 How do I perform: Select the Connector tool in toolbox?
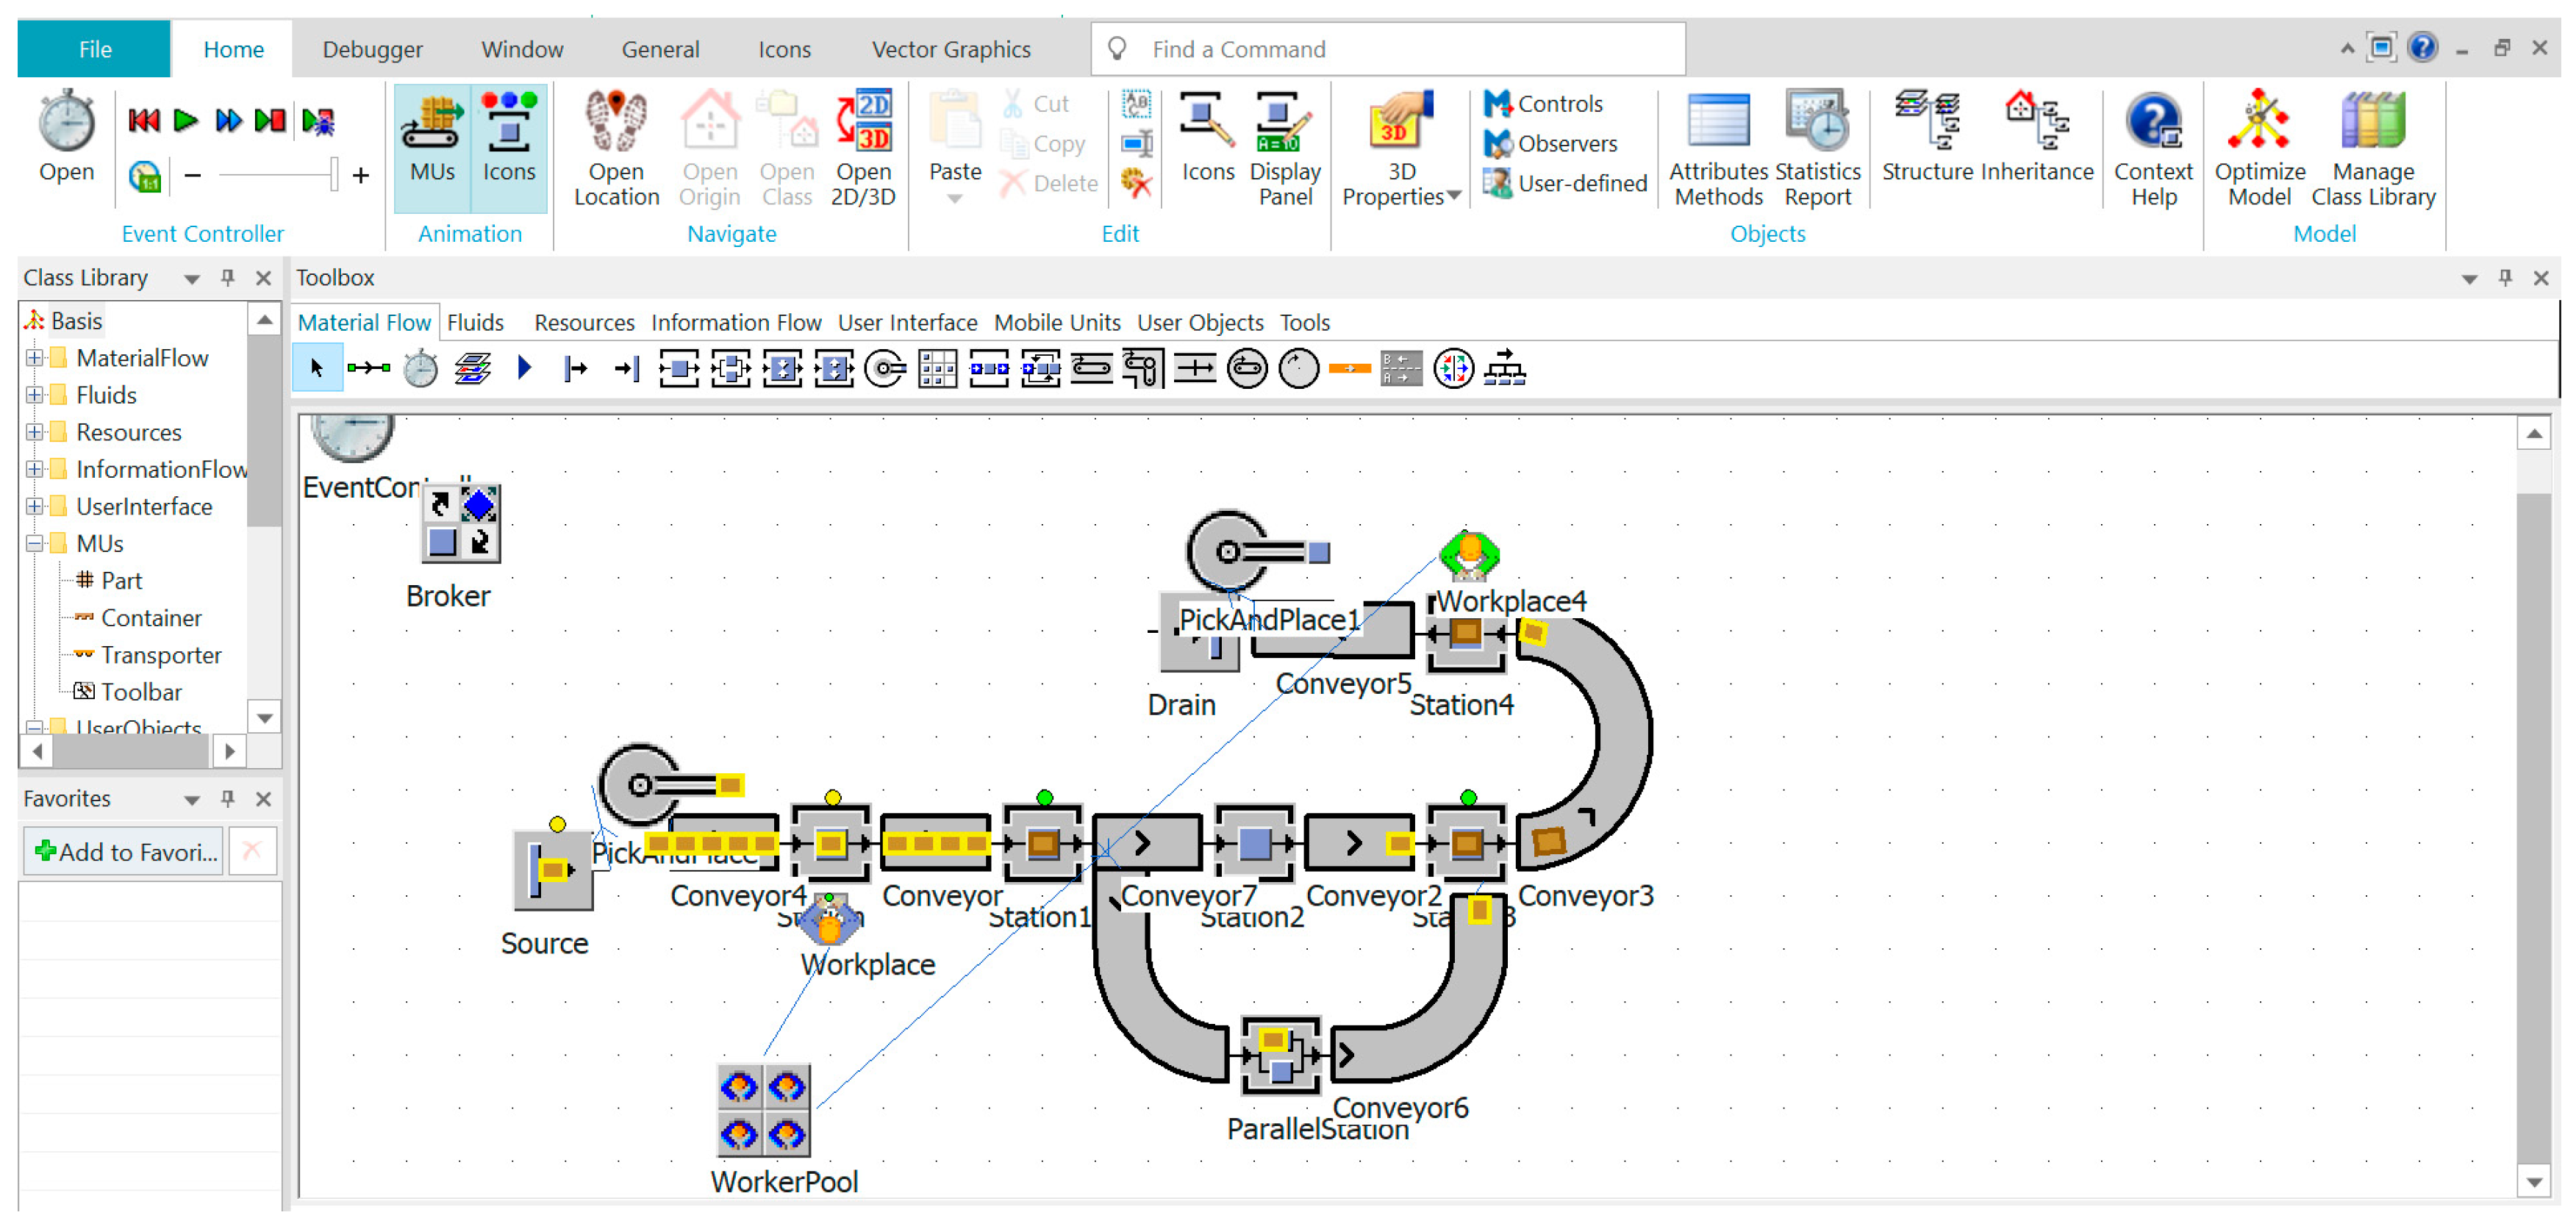(x=368, y=369)
